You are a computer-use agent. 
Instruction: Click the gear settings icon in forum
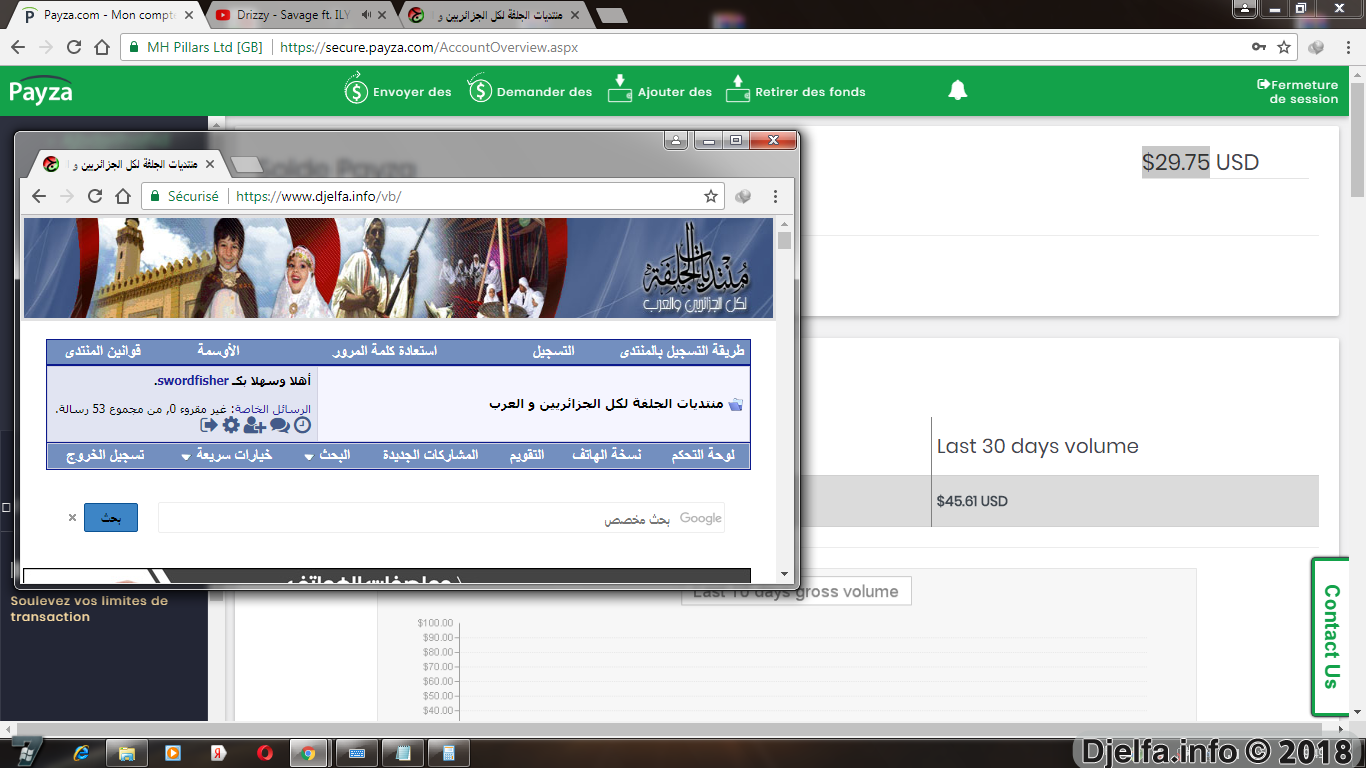pos(231,425)
